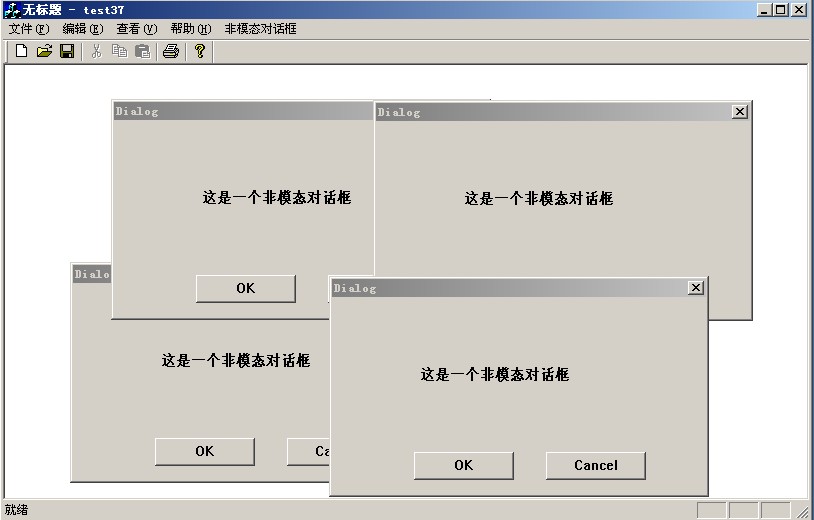Click the Cut scissors toolbar icon
The image size is (814, 520).
coord(96,51)
